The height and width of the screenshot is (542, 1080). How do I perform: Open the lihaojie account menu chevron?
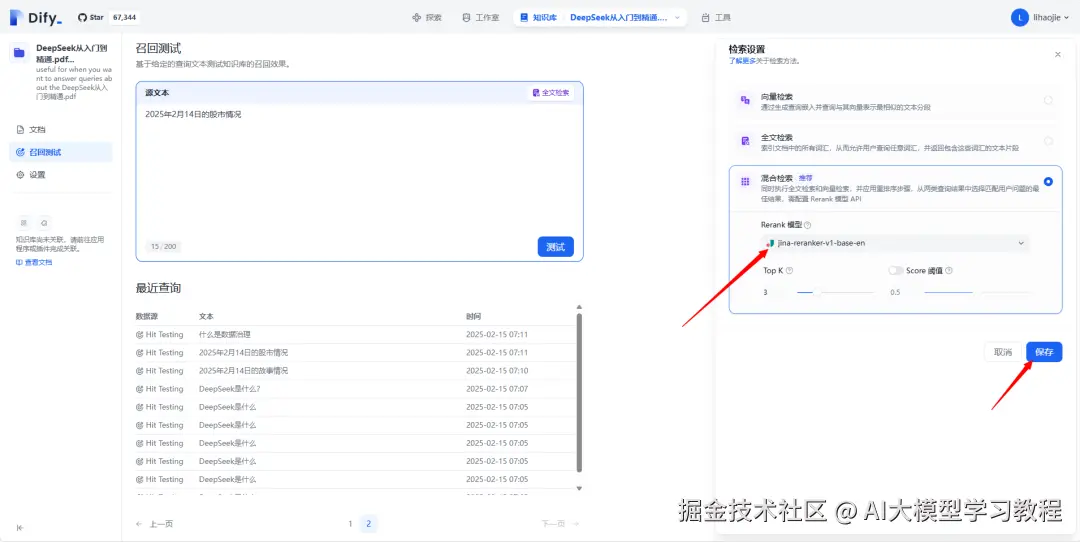coord(1066,19)
